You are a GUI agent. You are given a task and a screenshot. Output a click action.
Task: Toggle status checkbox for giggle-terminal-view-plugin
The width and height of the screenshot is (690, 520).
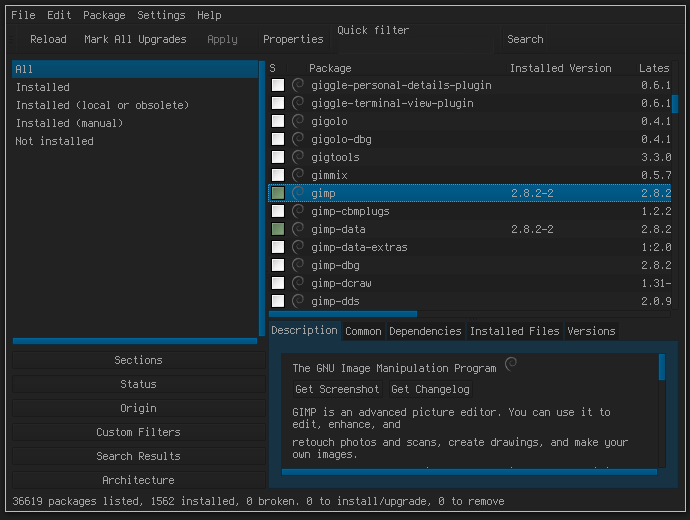pos(278,103)
